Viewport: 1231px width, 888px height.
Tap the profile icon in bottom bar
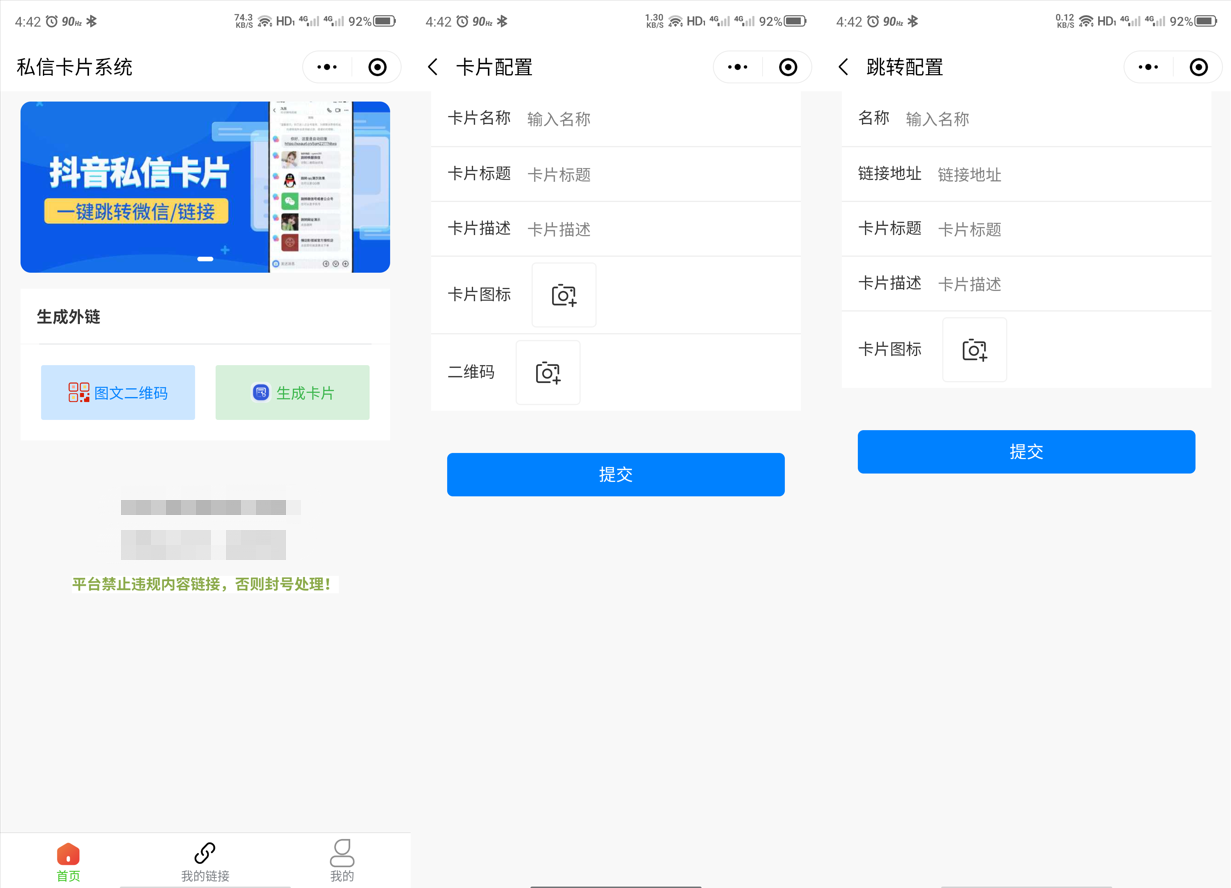342,852
